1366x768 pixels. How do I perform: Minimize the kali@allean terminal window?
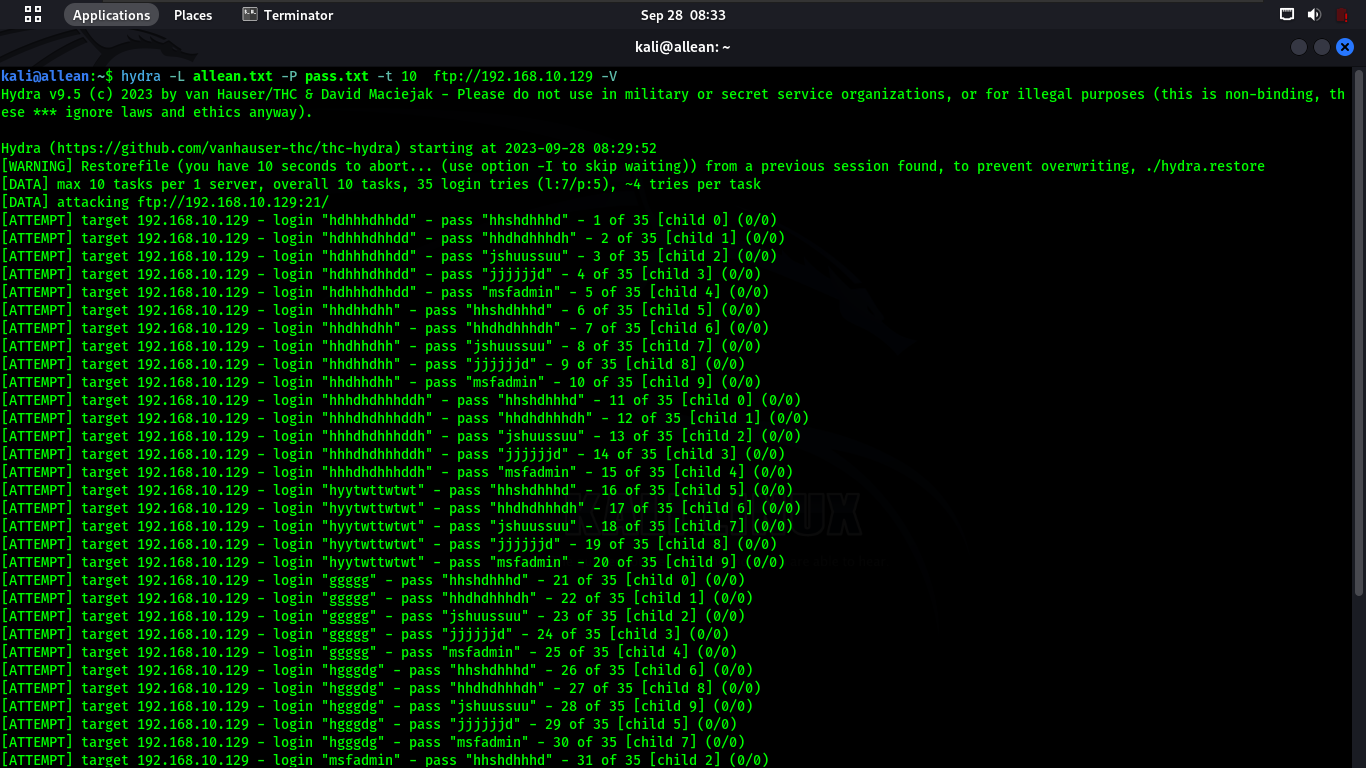tap(1299, 47)
